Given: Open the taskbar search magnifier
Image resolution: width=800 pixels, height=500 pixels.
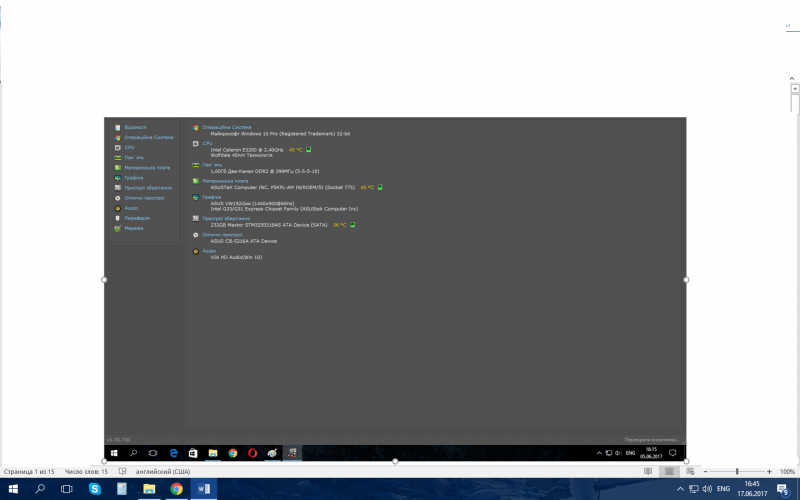Looking at the screenshot, I should click(x=40, y=489).
